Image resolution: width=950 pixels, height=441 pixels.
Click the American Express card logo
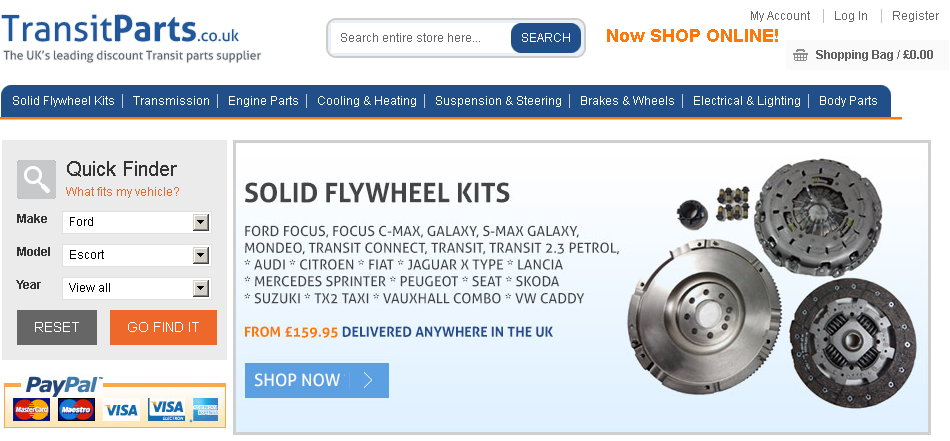(x=205, y=410)
